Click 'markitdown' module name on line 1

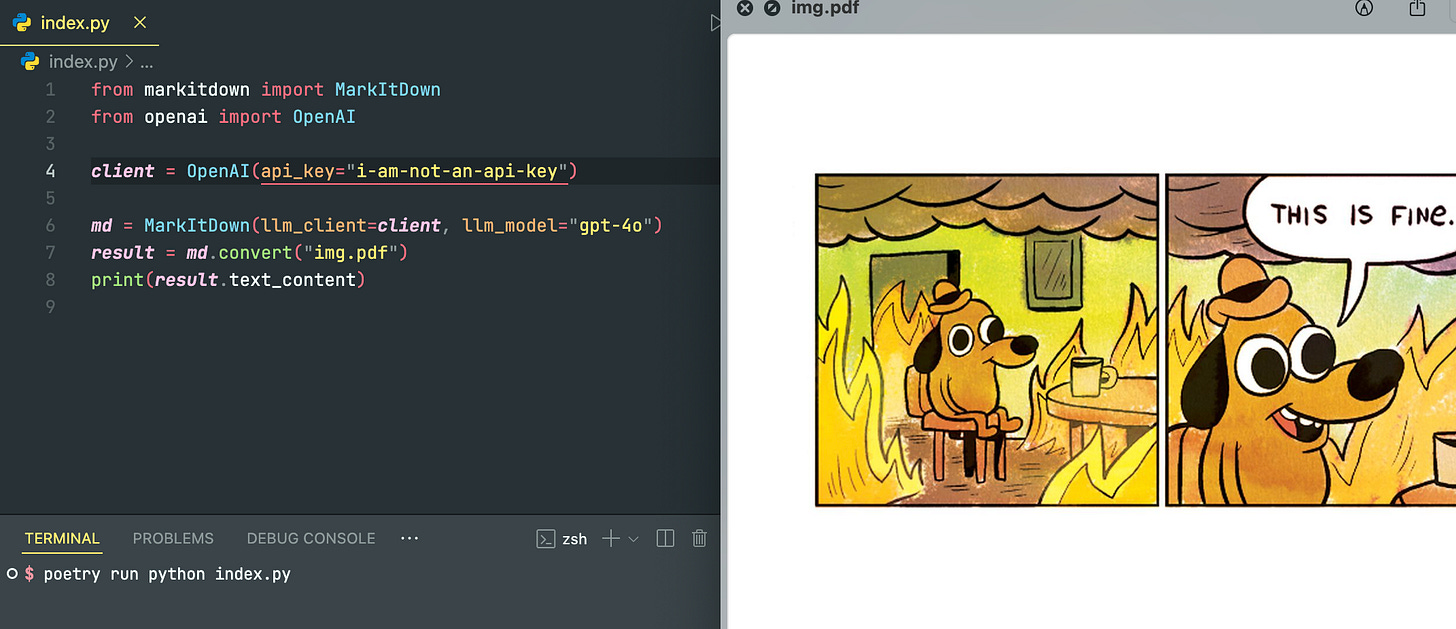[196, 90]
